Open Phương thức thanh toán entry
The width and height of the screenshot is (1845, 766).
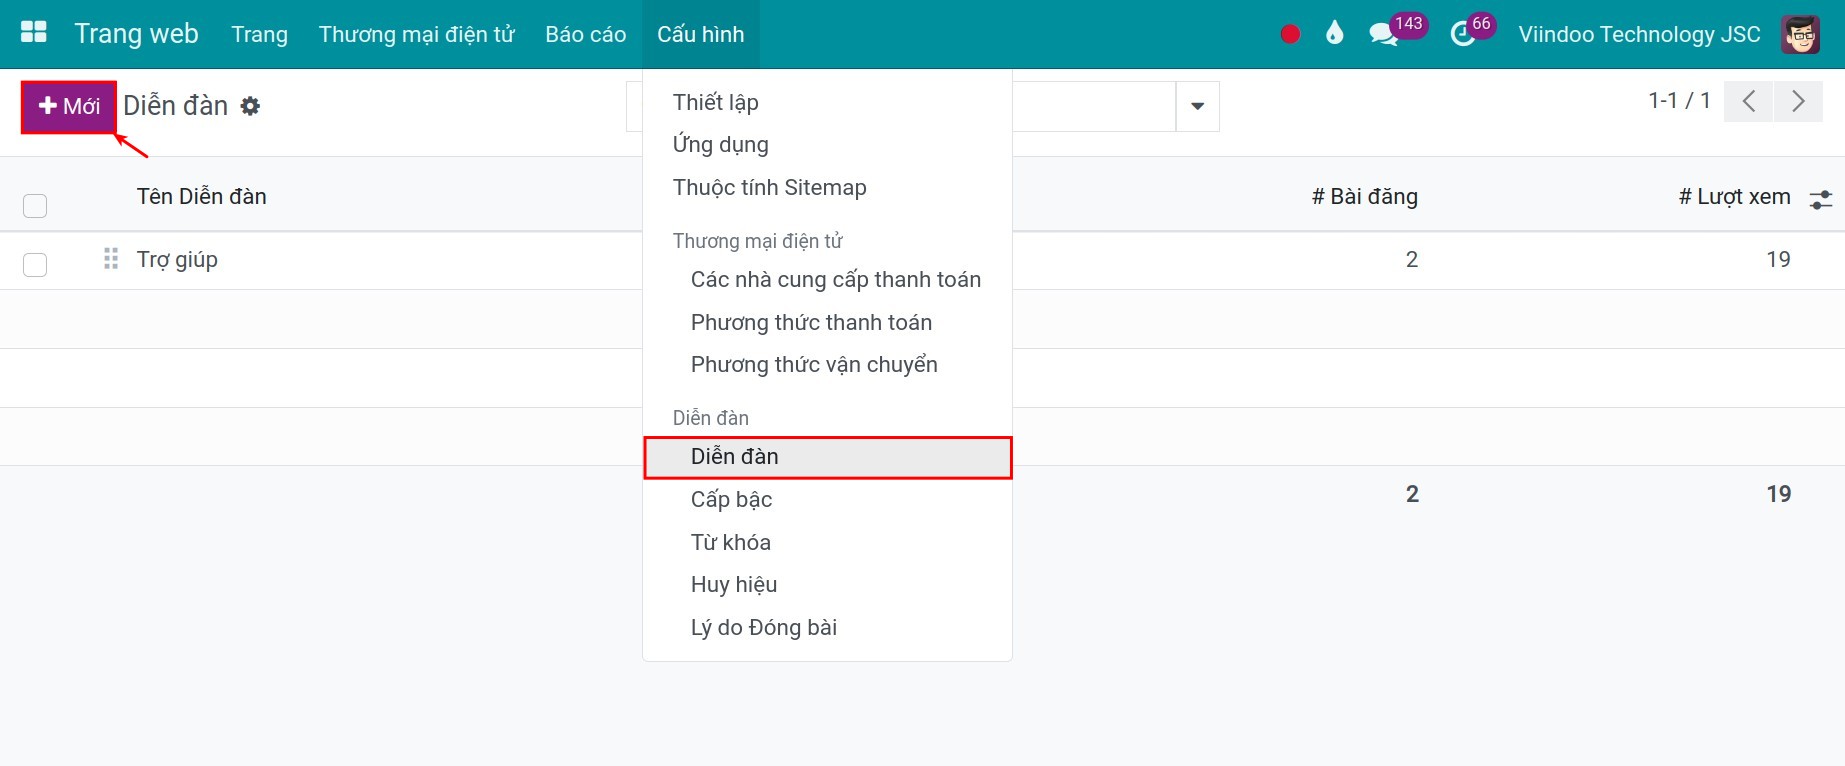(x=812, y=322)
